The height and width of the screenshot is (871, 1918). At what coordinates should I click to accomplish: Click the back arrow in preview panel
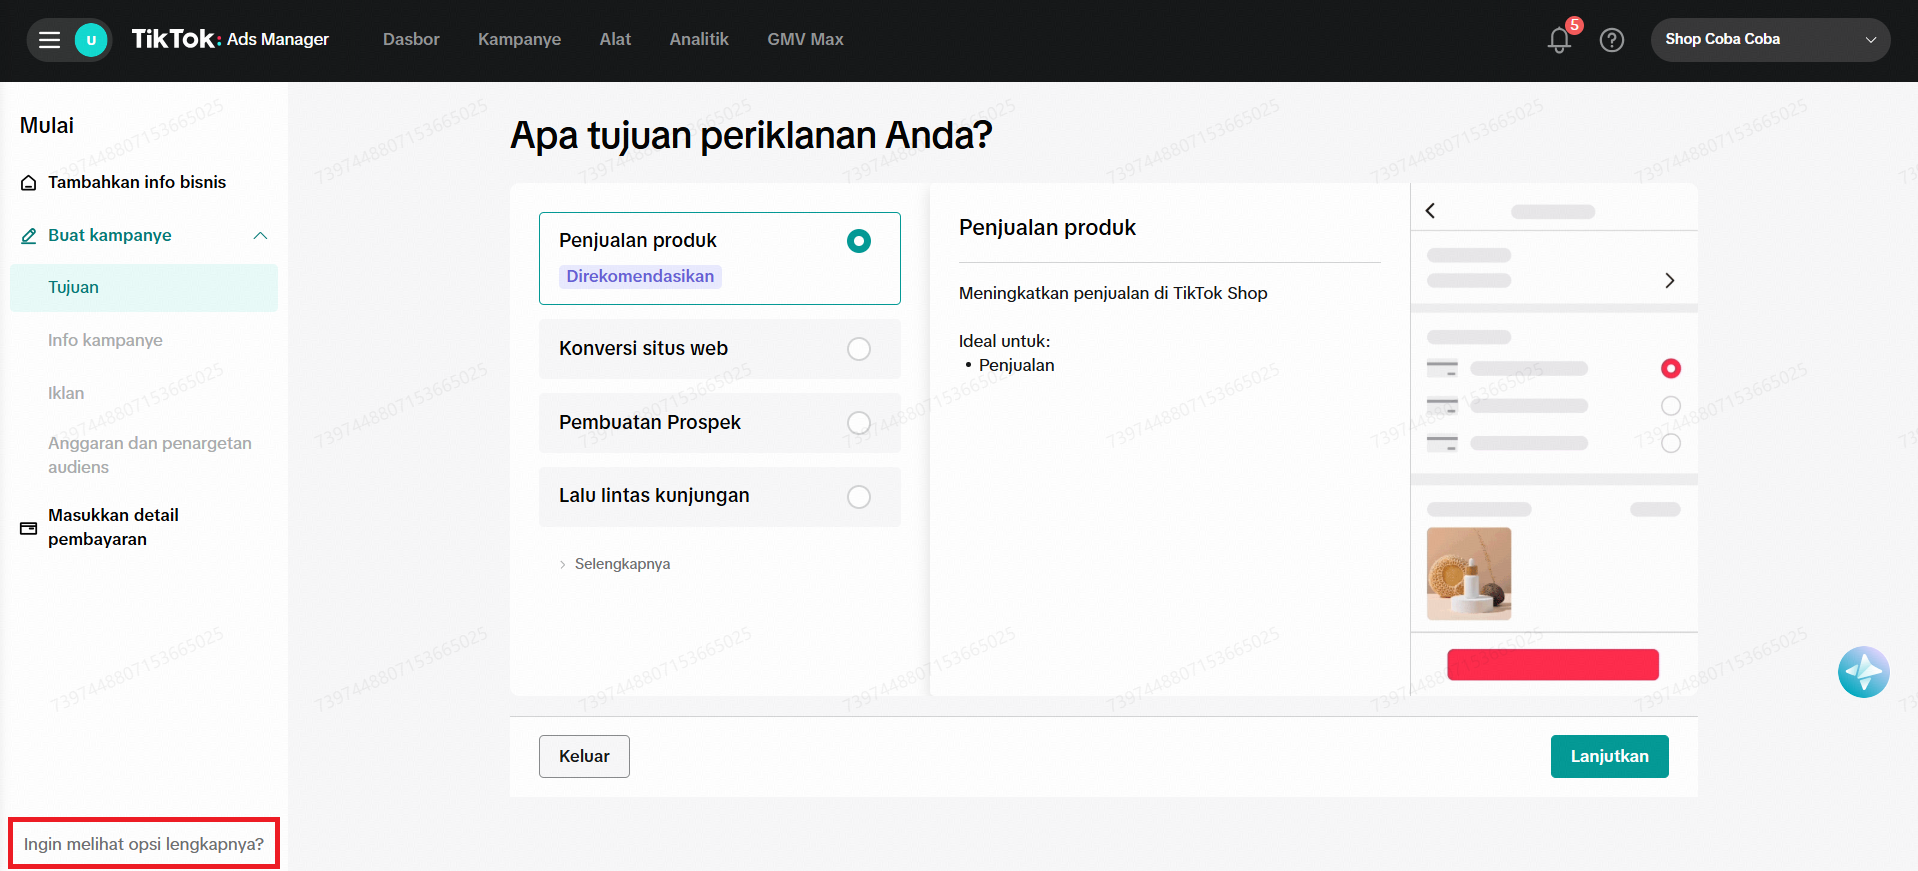1430,211
